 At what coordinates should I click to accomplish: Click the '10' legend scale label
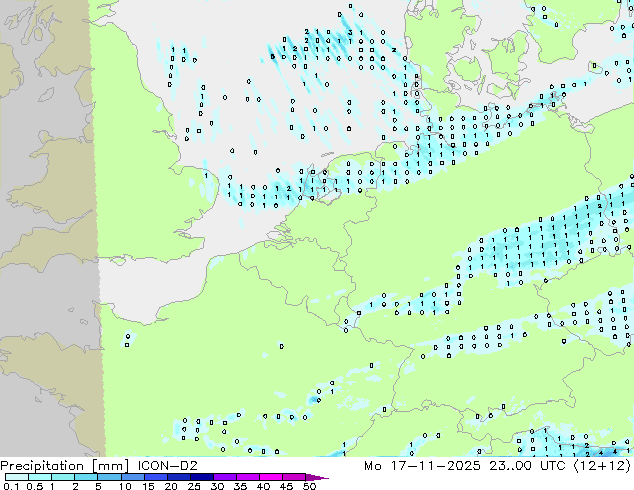point(125,486)
